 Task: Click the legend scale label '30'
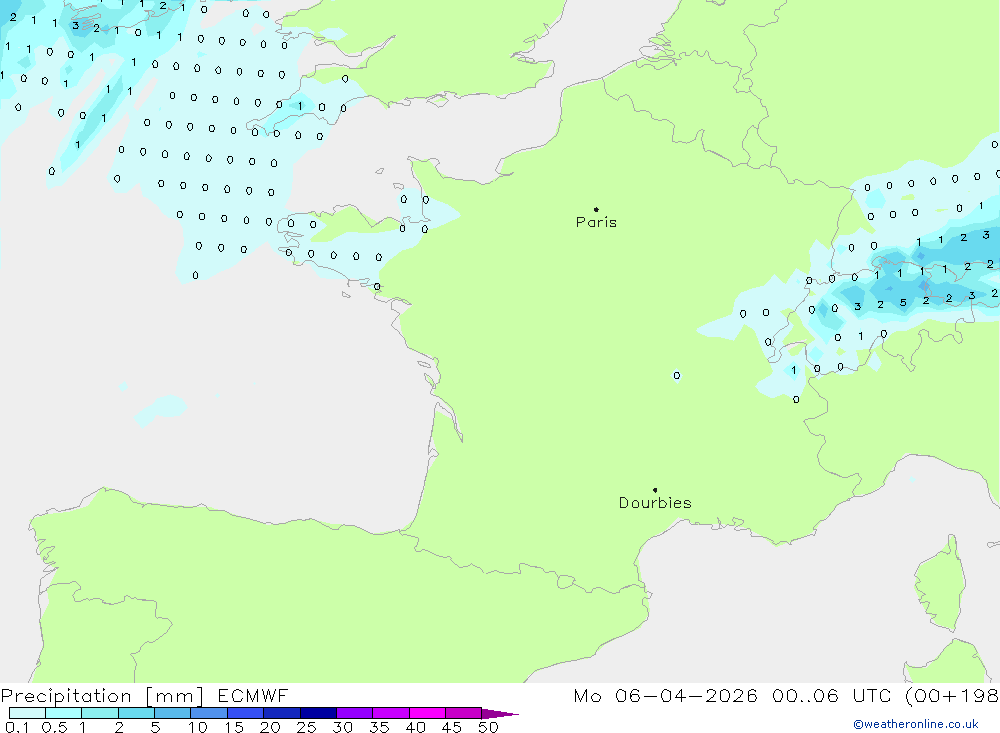(x=342, y=727)
